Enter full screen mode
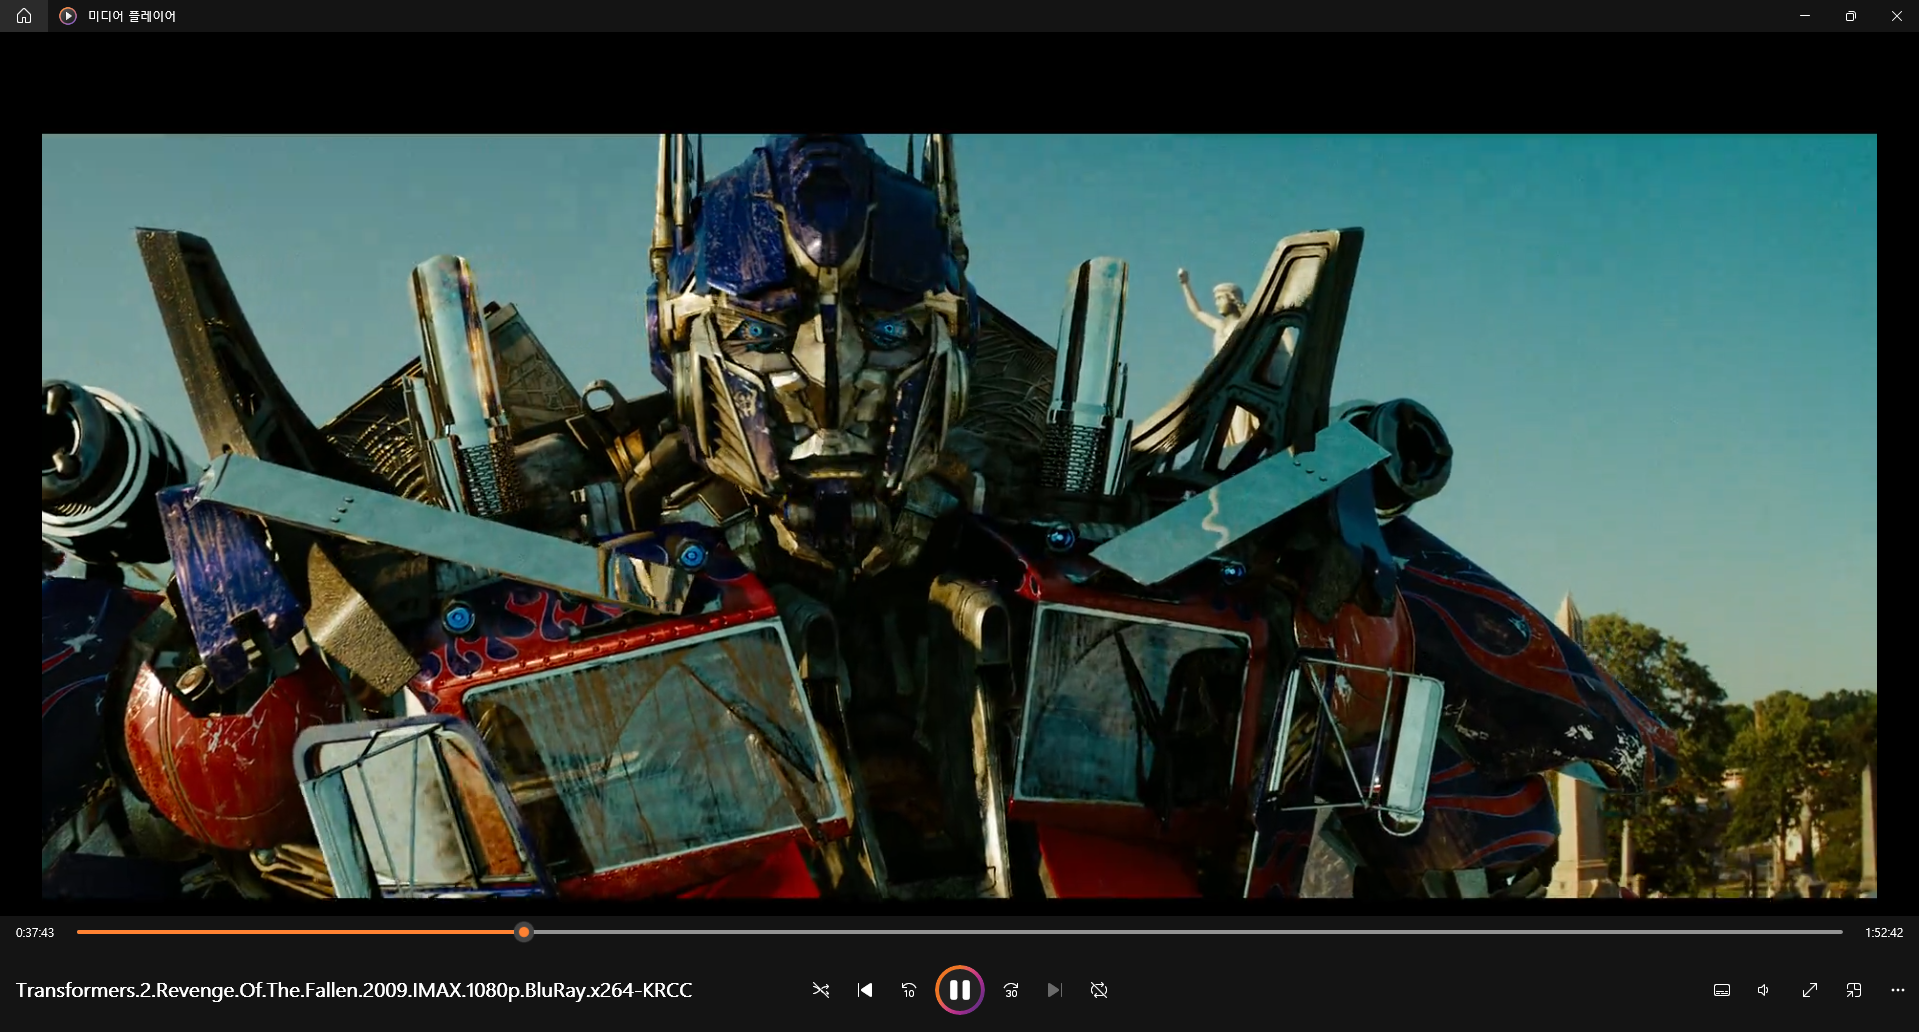 (x=1810, y=990)
